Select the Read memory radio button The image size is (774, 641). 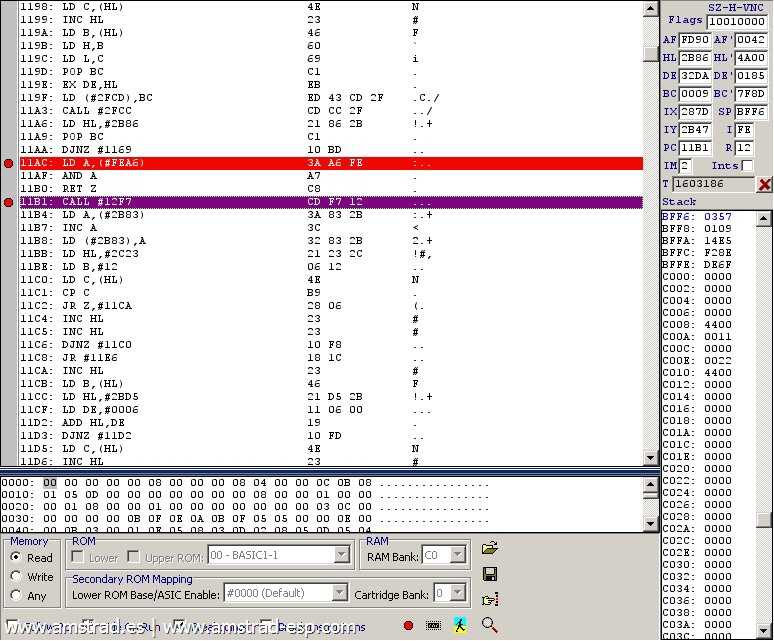pyautogui.click(x=16, y=558)
